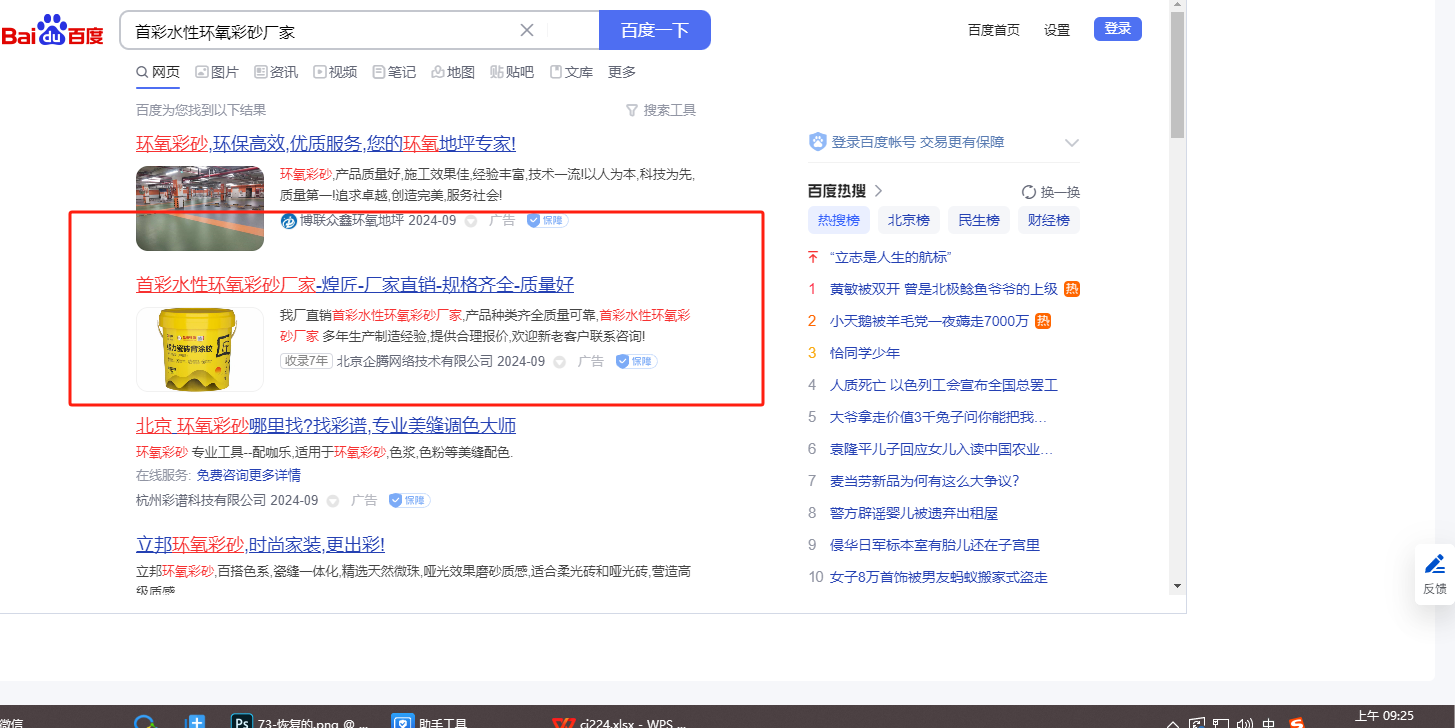Open the circle dropdown after 杭州彩谱科技有限公司 2024-09
This screenshot has width=1455, height=728.
333,501
